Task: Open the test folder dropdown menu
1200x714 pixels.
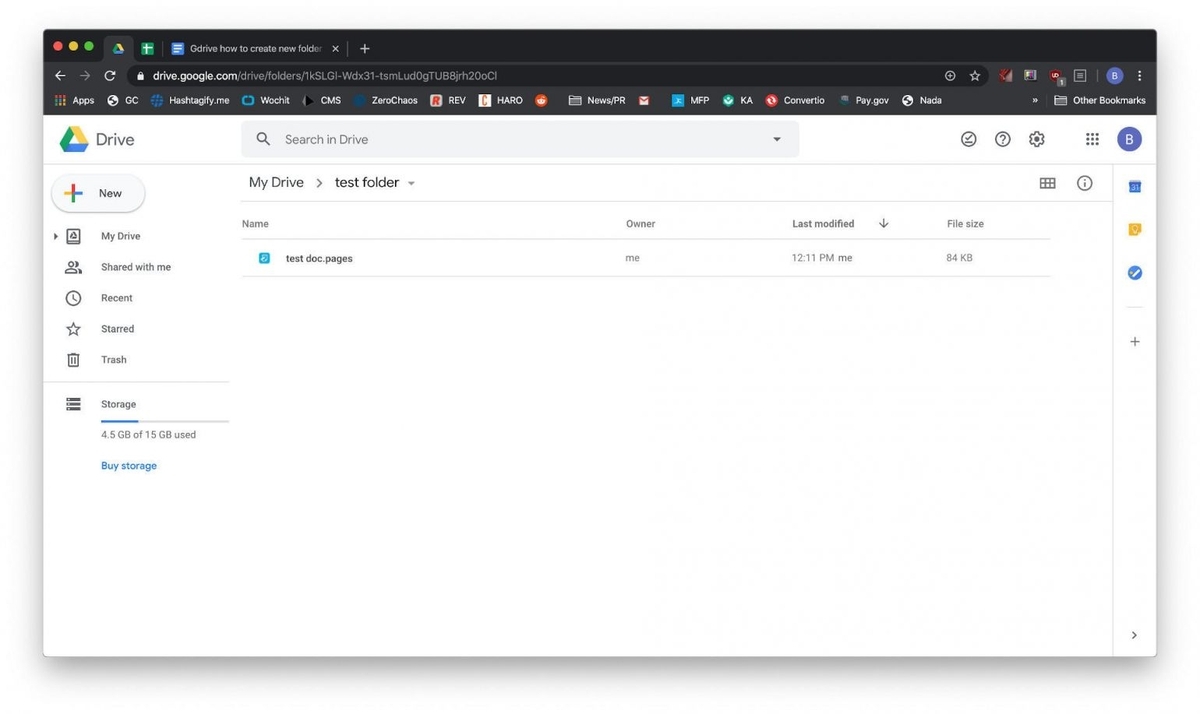Action: [411, 182]
